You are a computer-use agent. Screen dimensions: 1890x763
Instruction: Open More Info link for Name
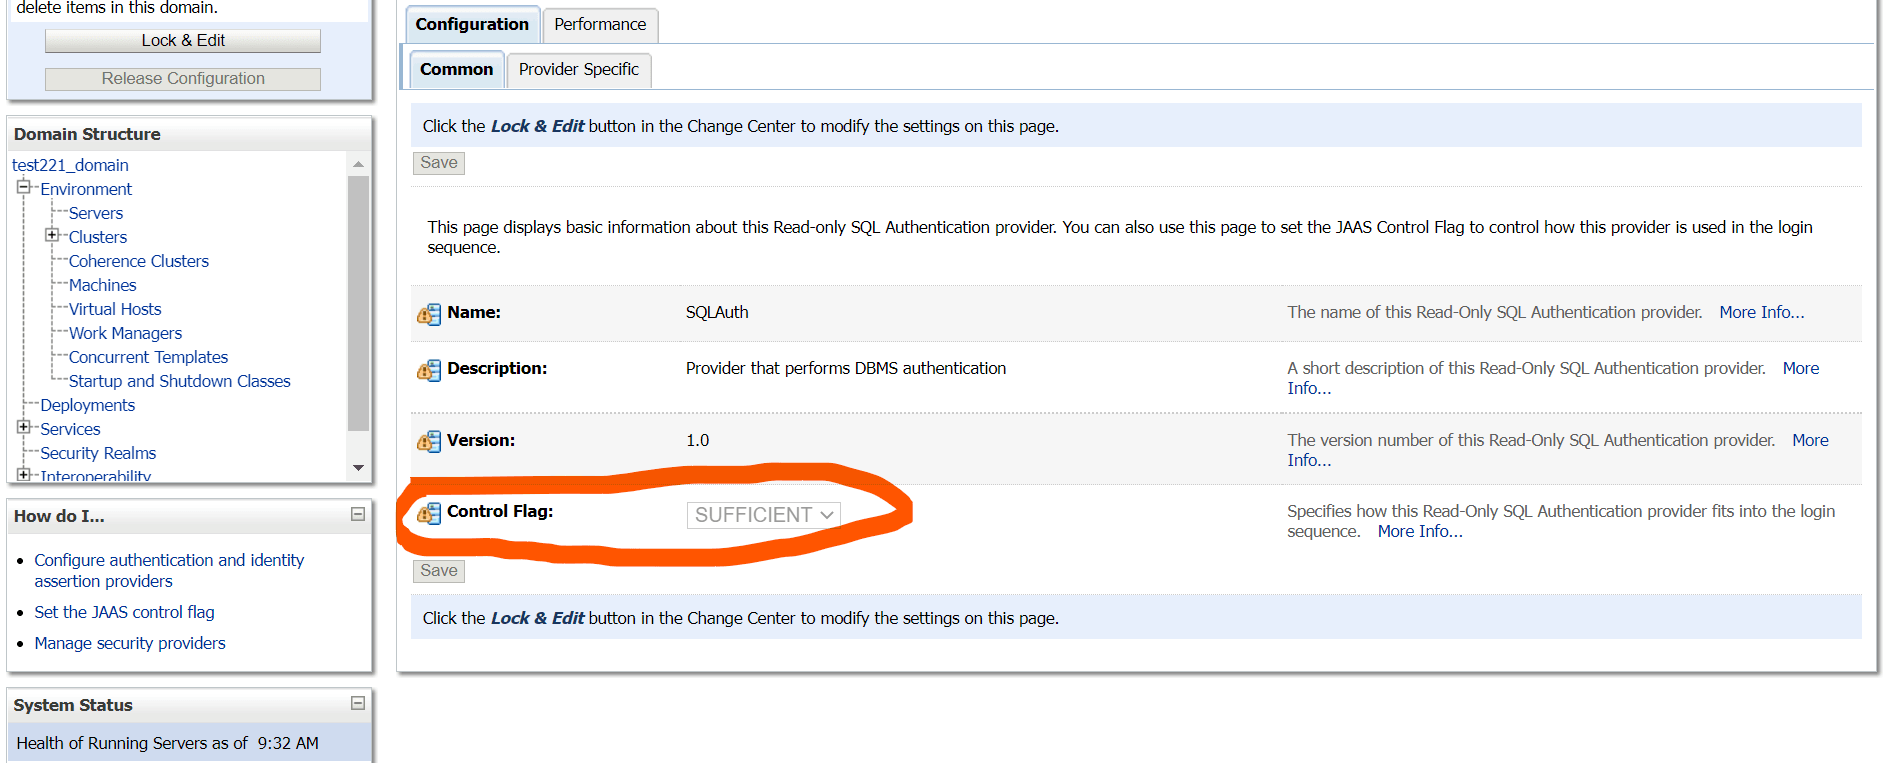(1761, 312)
